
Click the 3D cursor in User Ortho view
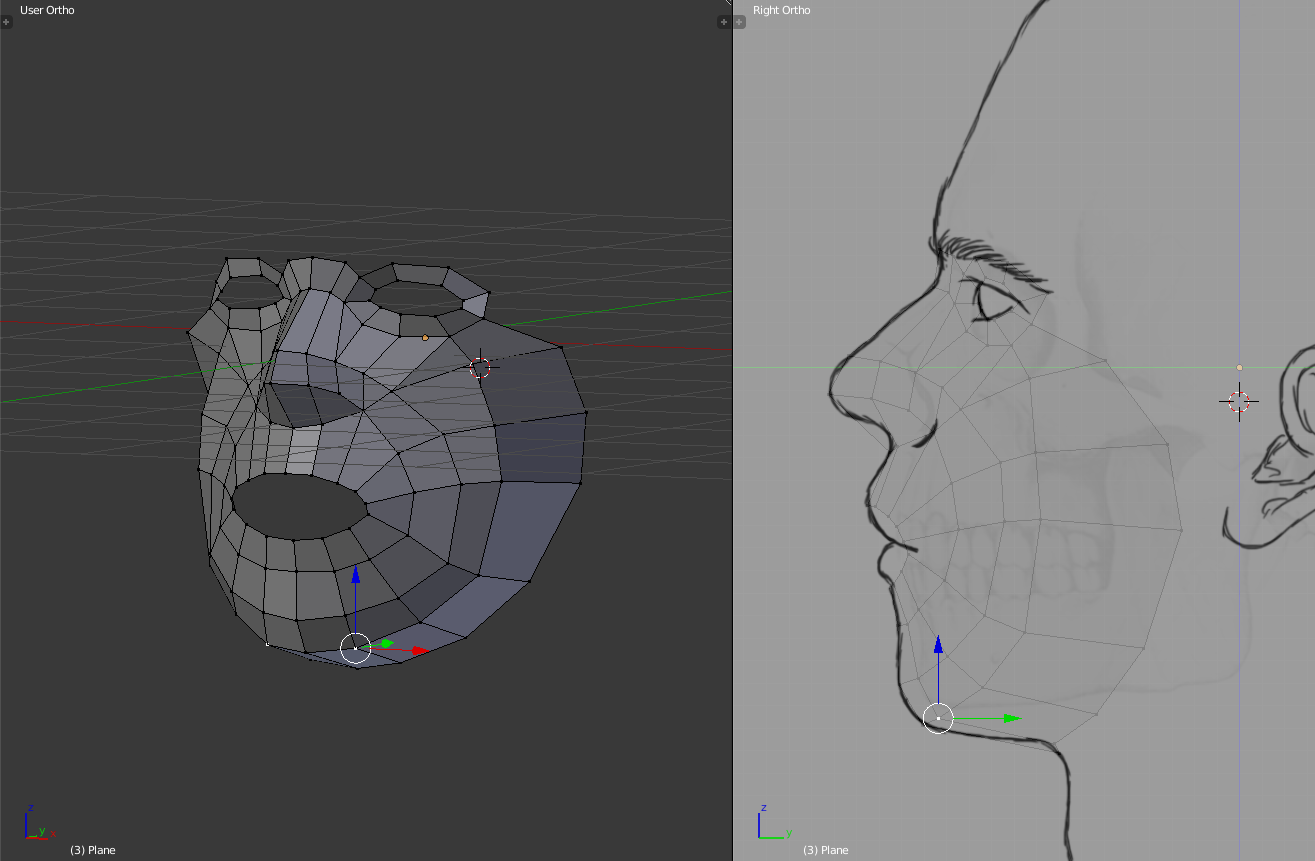tap(480, 367)
